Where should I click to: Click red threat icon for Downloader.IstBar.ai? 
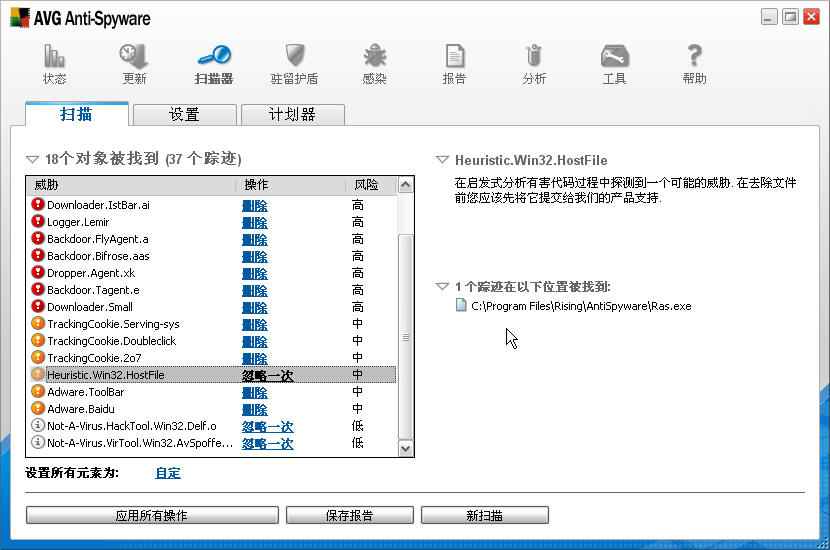tap(38, 204)
